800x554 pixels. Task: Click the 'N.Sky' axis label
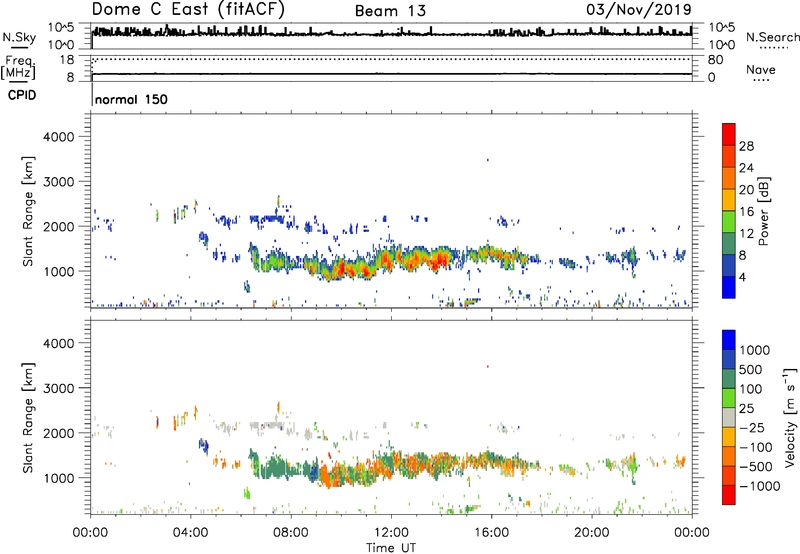coord(19,37)
